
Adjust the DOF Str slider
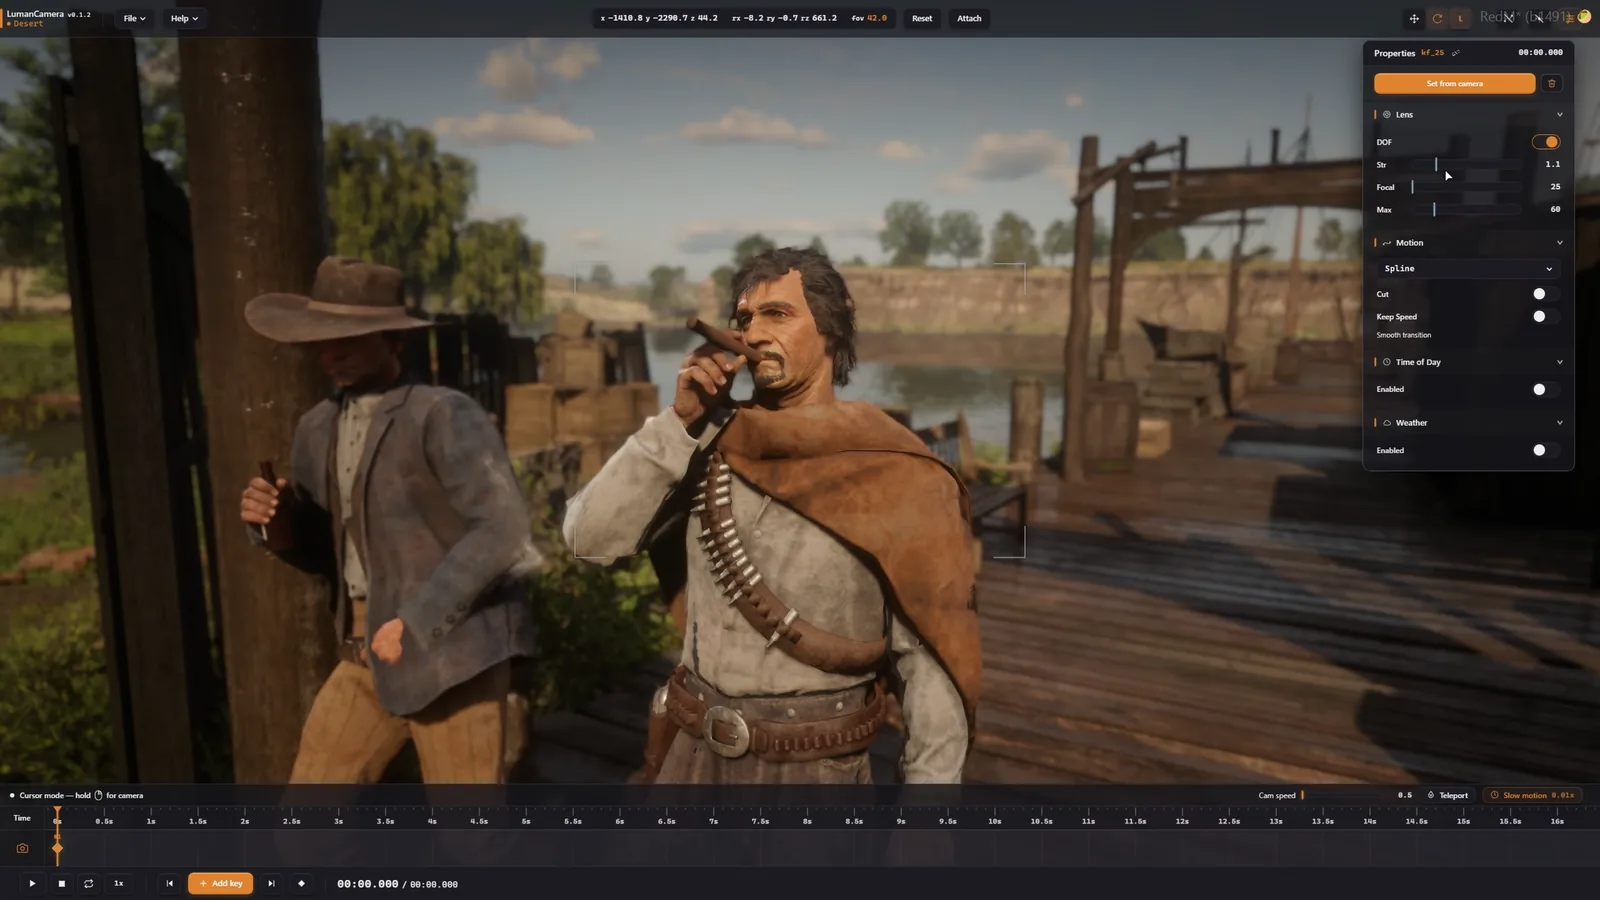[1466, 164]
